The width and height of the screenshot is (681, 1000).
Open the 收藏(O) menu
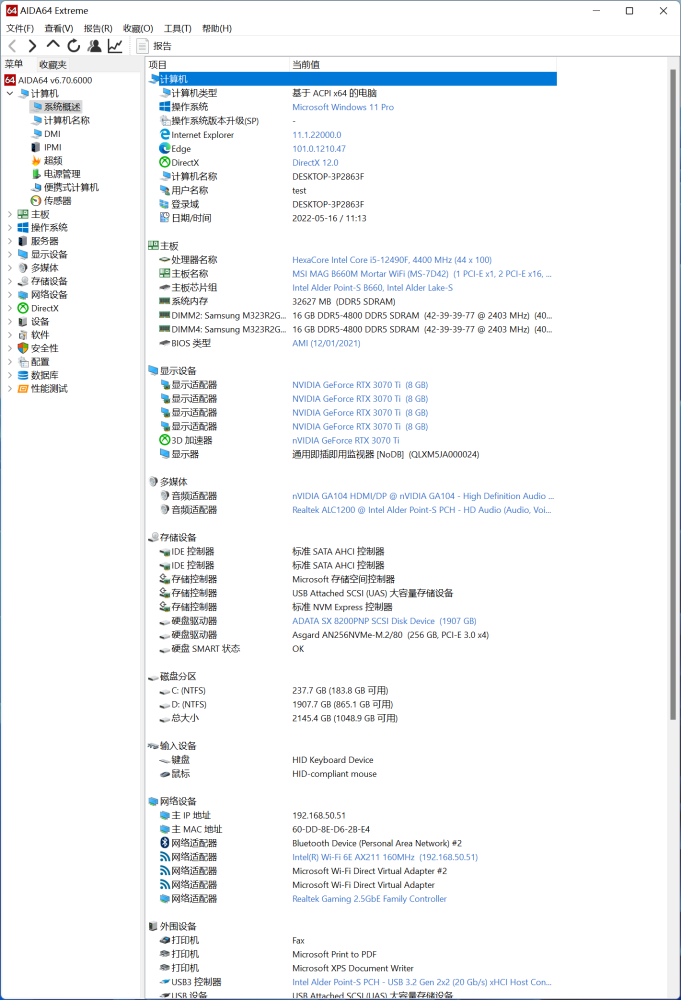click(x=138, y=28)
